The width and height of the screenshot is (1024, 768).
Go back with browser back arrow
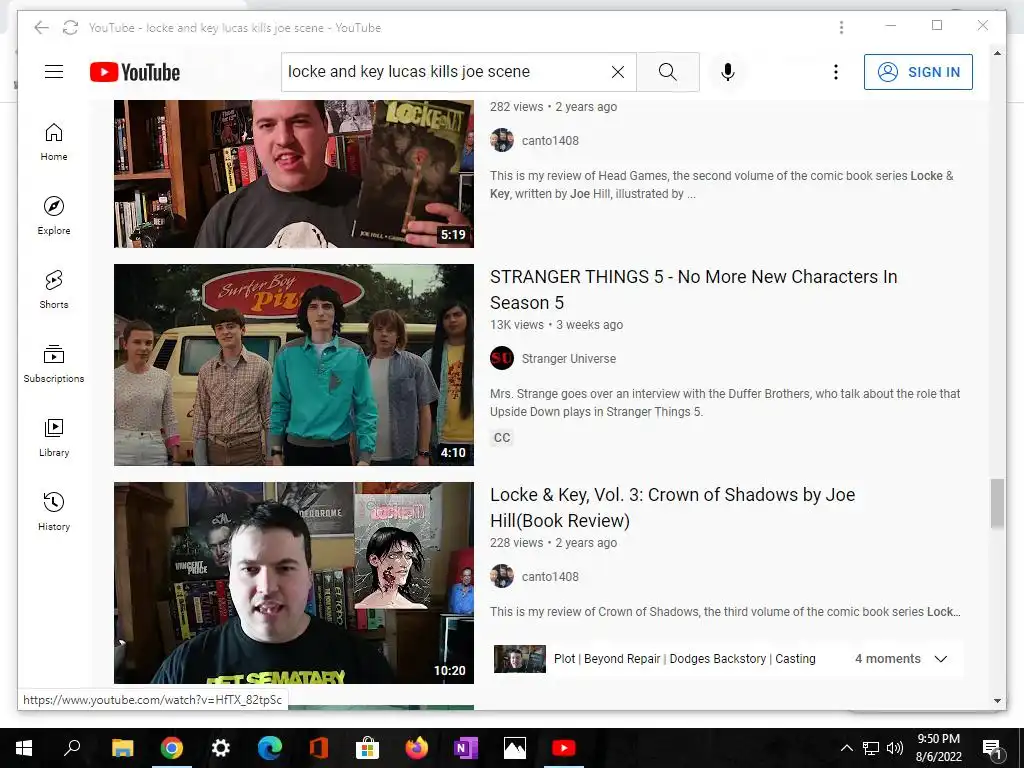(x=41, y=27)
